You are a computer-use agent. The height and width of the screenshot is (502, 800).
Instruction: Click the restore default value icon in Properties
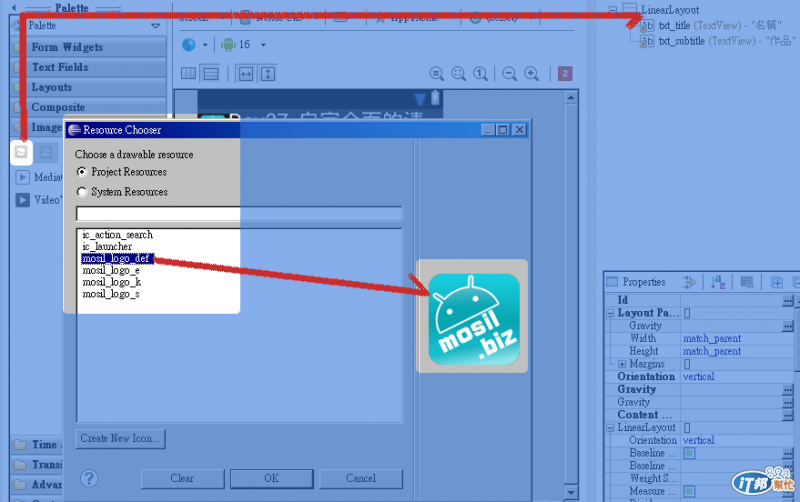747,282
